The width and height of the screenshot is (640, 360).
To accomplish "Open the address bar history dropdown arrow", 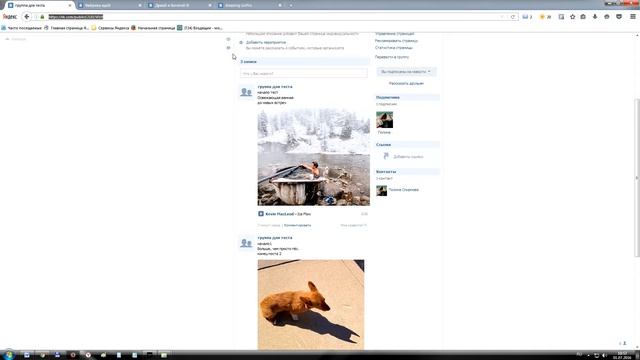I will tap(502, 17).
